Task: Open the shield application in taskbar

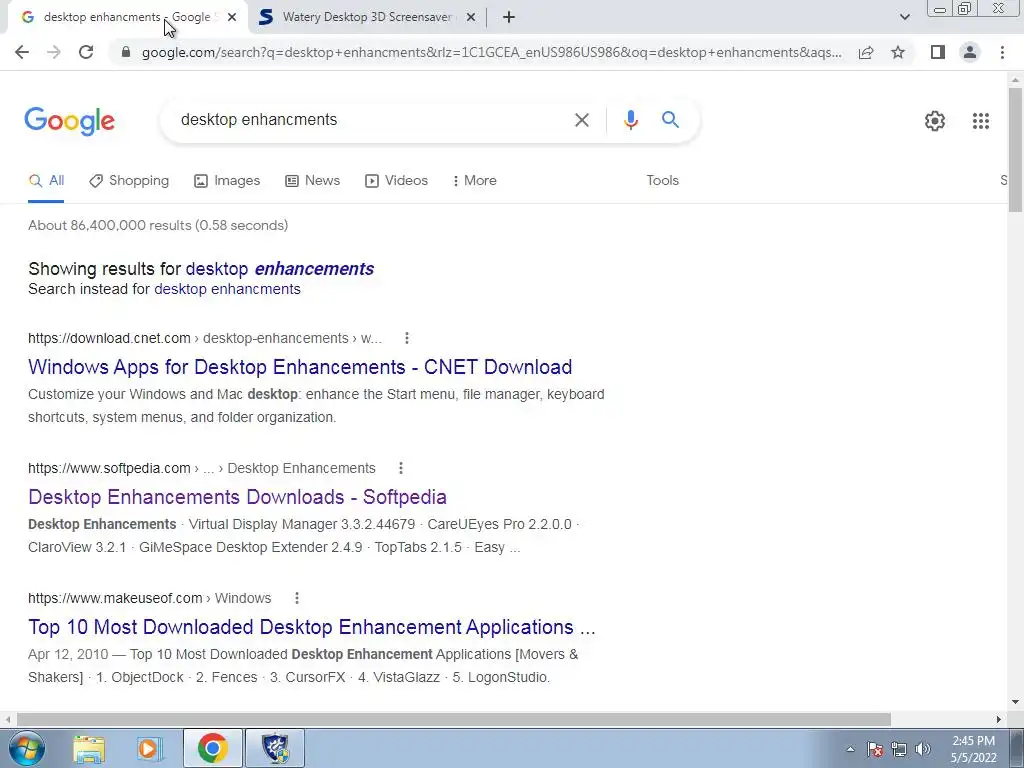Action: click(x=275, y=748)
